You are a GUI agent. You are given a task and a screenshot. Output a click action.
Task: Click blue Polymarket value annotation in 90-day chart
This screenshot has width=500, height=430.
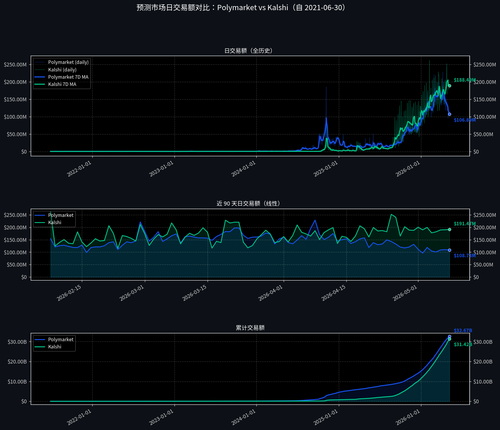[465, 256]
